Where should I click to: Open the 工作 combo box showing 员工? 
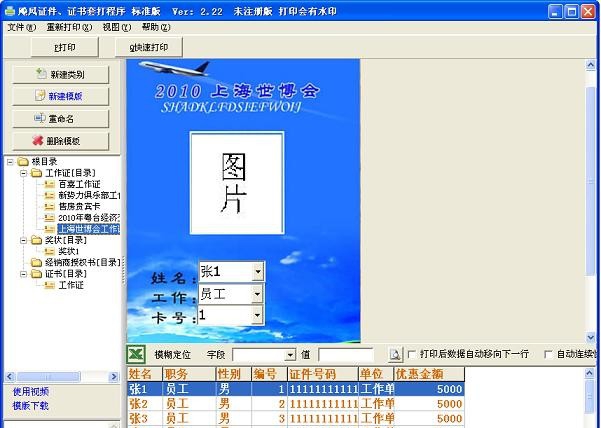click(x=257, y=294)
